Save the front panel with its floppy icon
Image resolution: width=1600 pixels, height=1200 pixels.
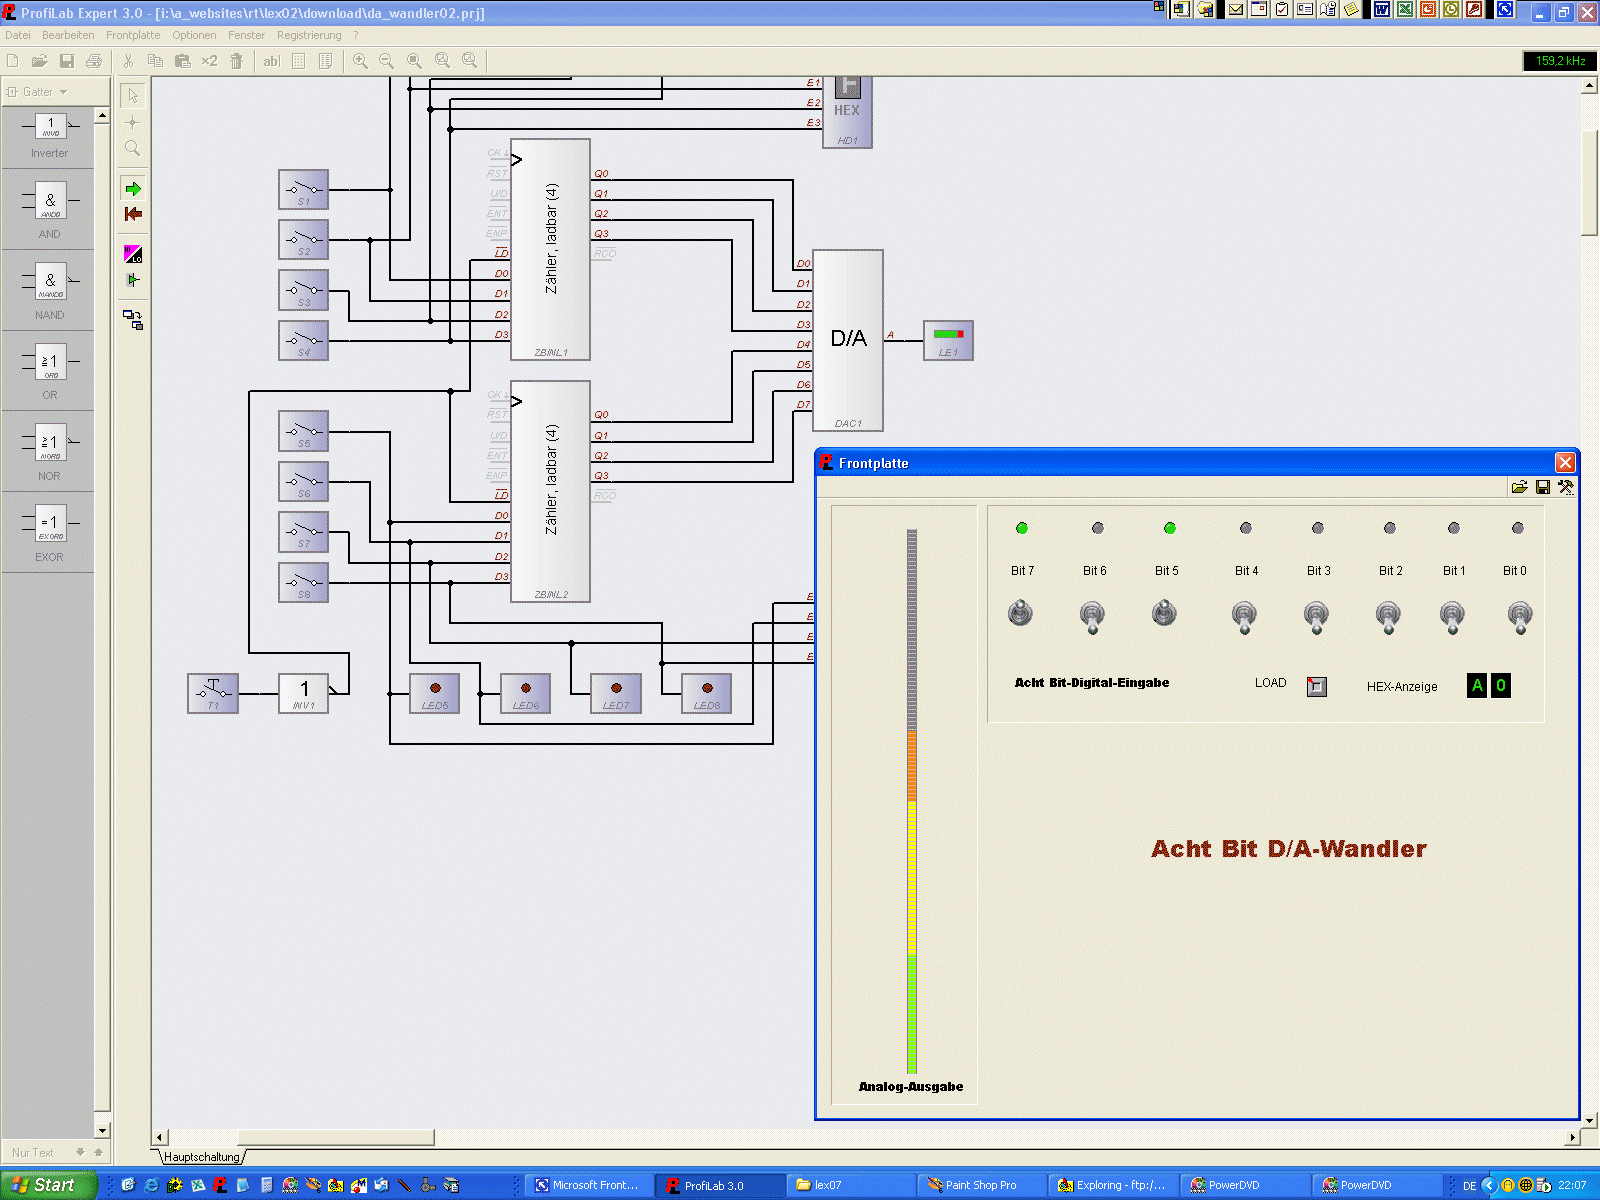click(x=1543, y=487)
